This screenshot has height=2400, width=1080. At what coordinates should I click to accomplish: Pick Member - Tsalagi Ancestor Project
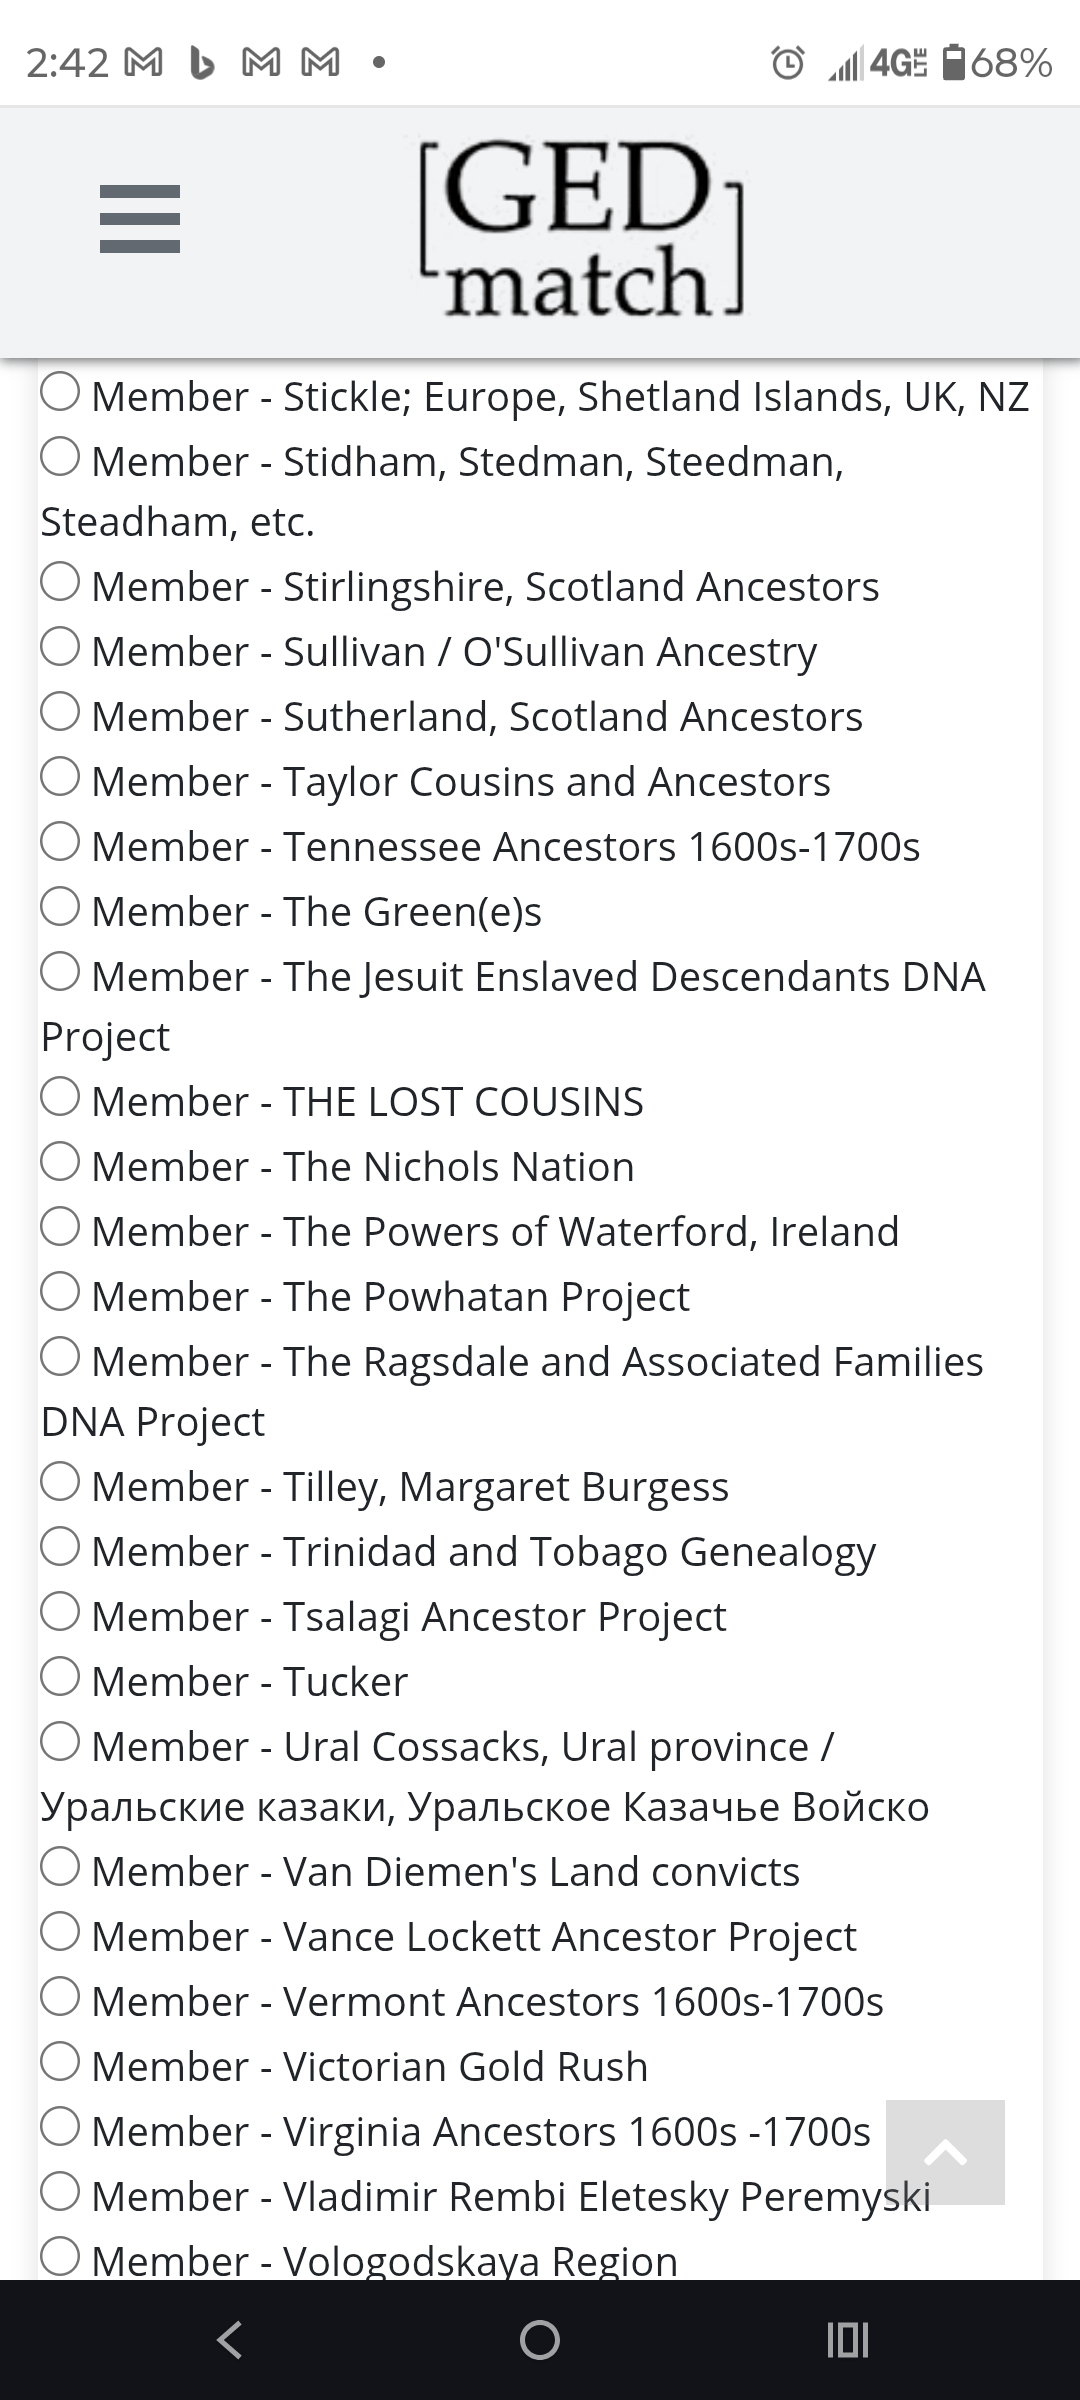tap(59, 1615)
